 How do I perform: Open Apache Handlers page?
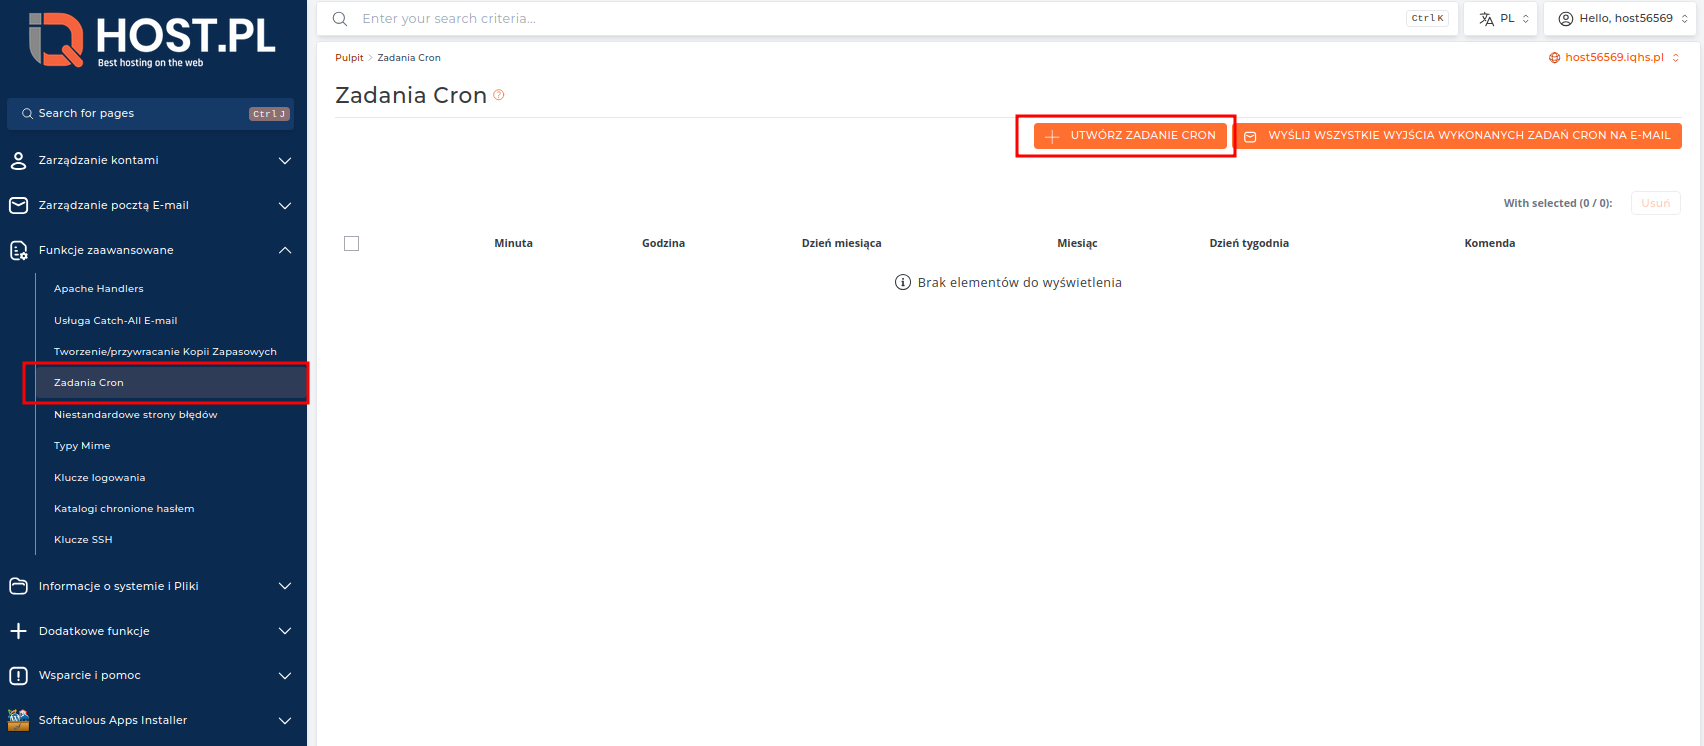tap(99, 289)
